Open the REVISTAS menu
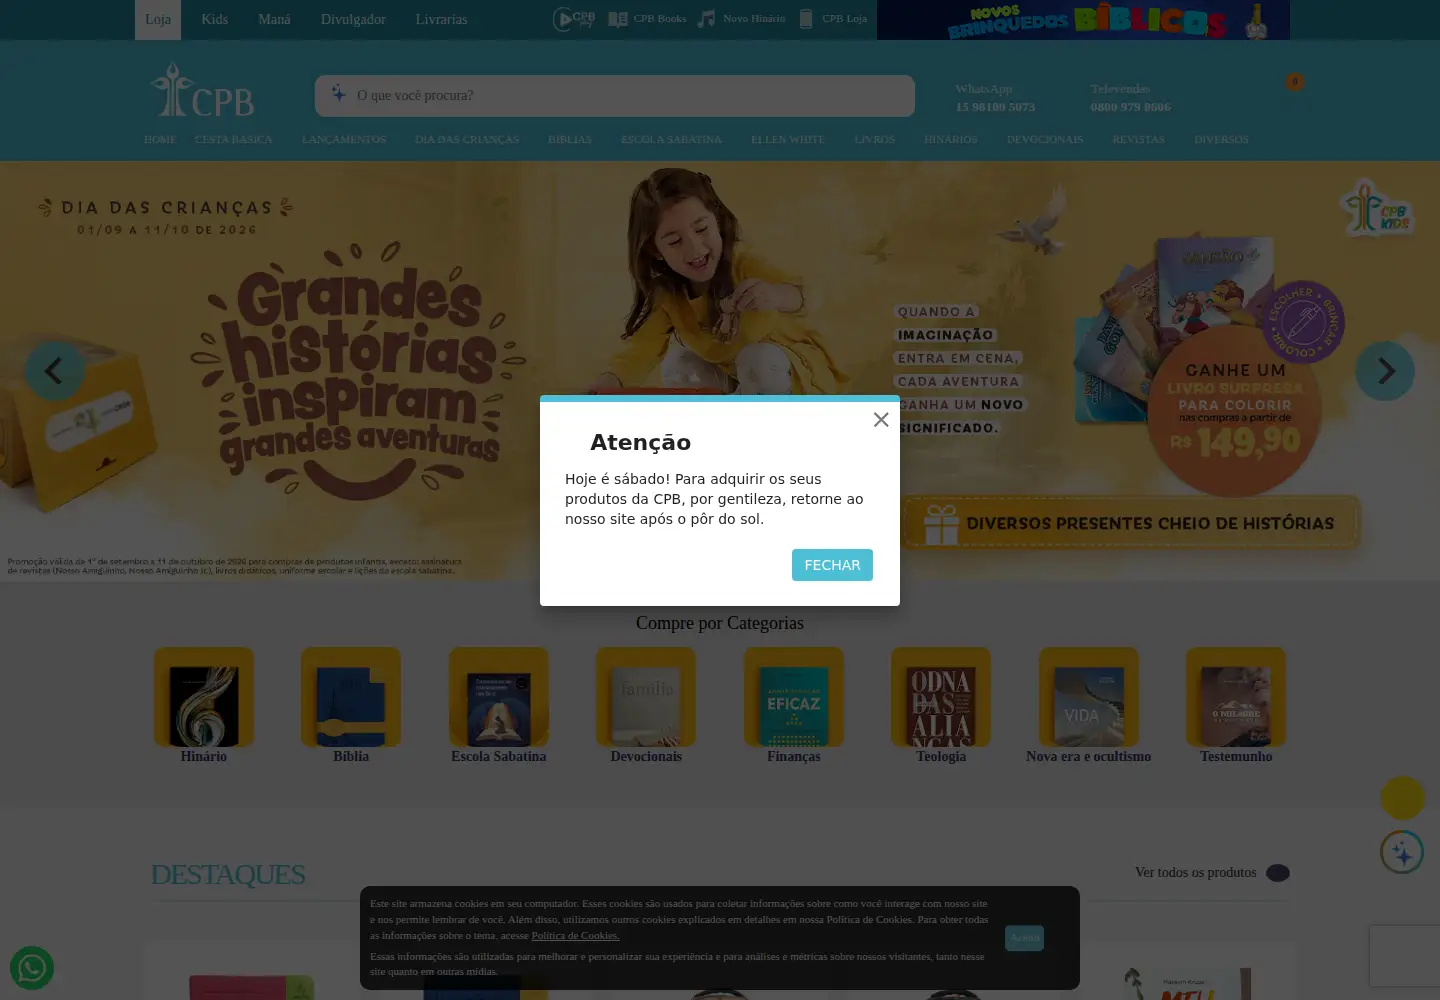 coord(1138,139)
